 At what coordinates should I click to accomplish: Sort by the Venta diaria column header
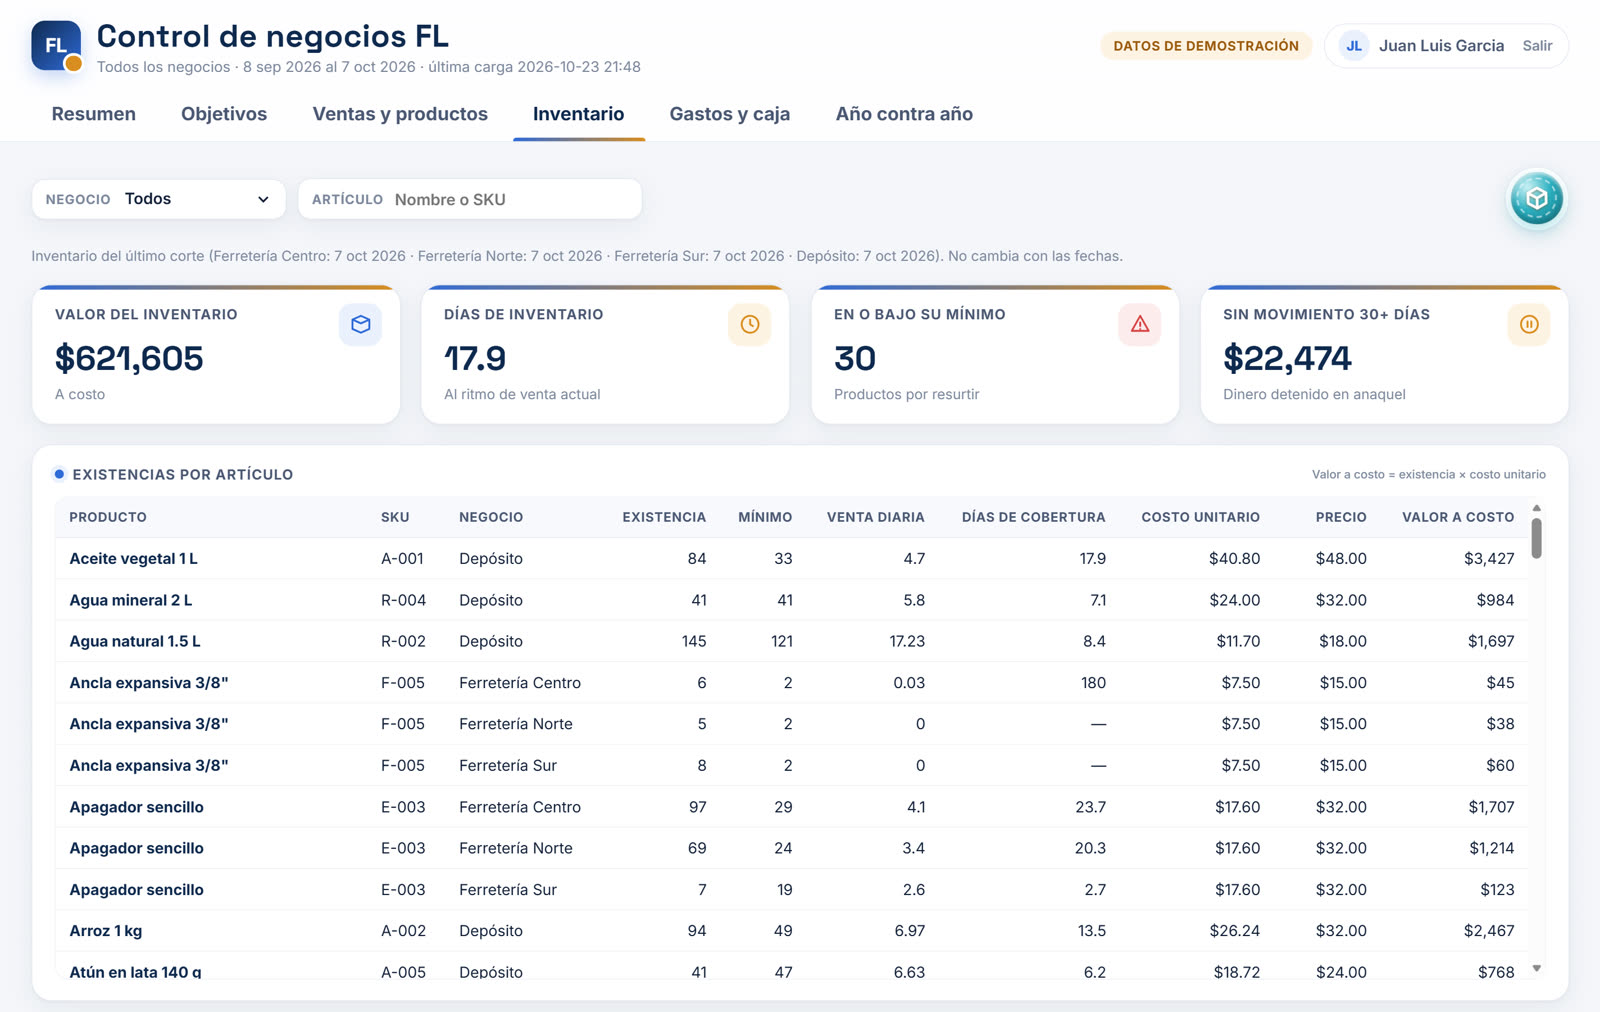[x=876, y=517]
